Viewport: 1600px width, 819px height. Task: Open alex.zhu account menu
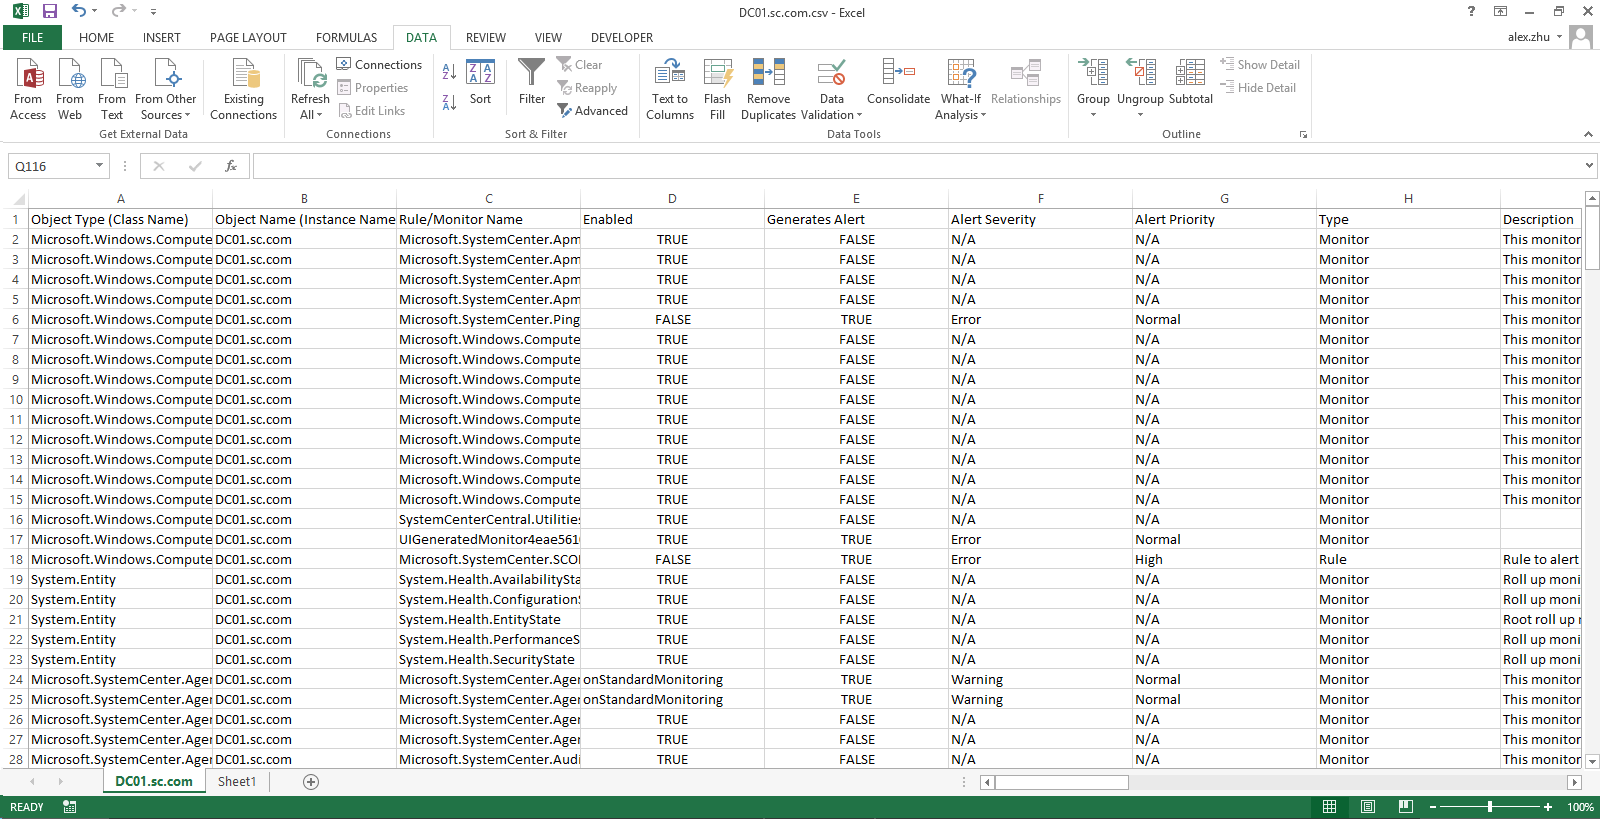[1535, 37]
